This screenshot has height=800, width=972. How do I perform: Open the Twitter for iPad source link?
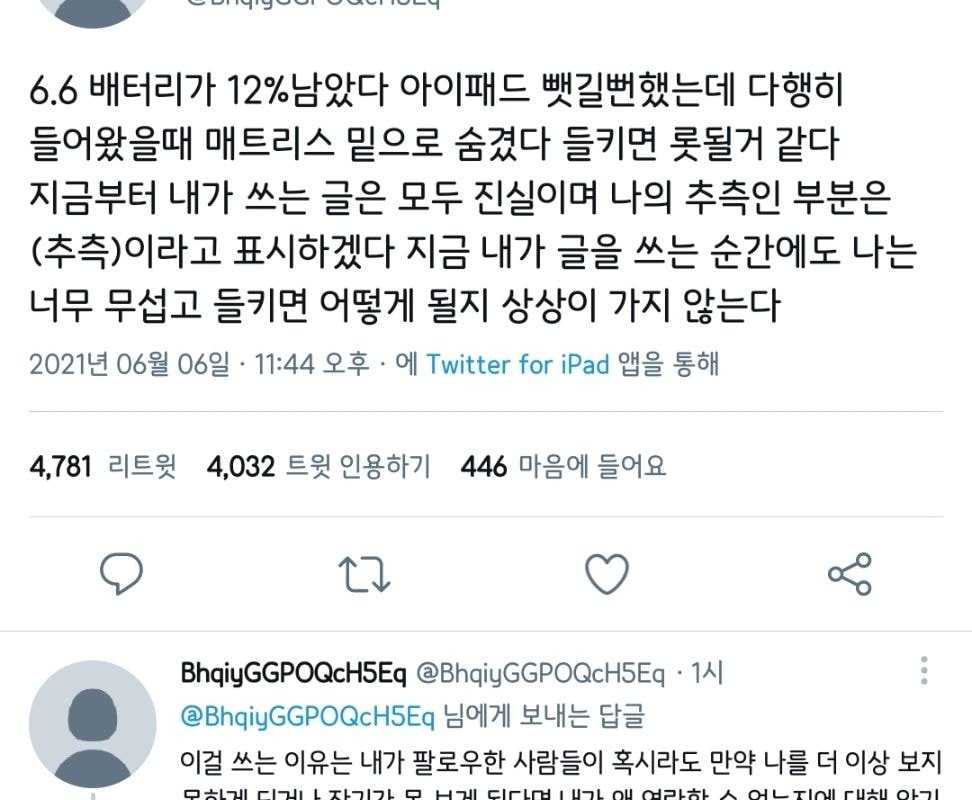coord(518,364)
